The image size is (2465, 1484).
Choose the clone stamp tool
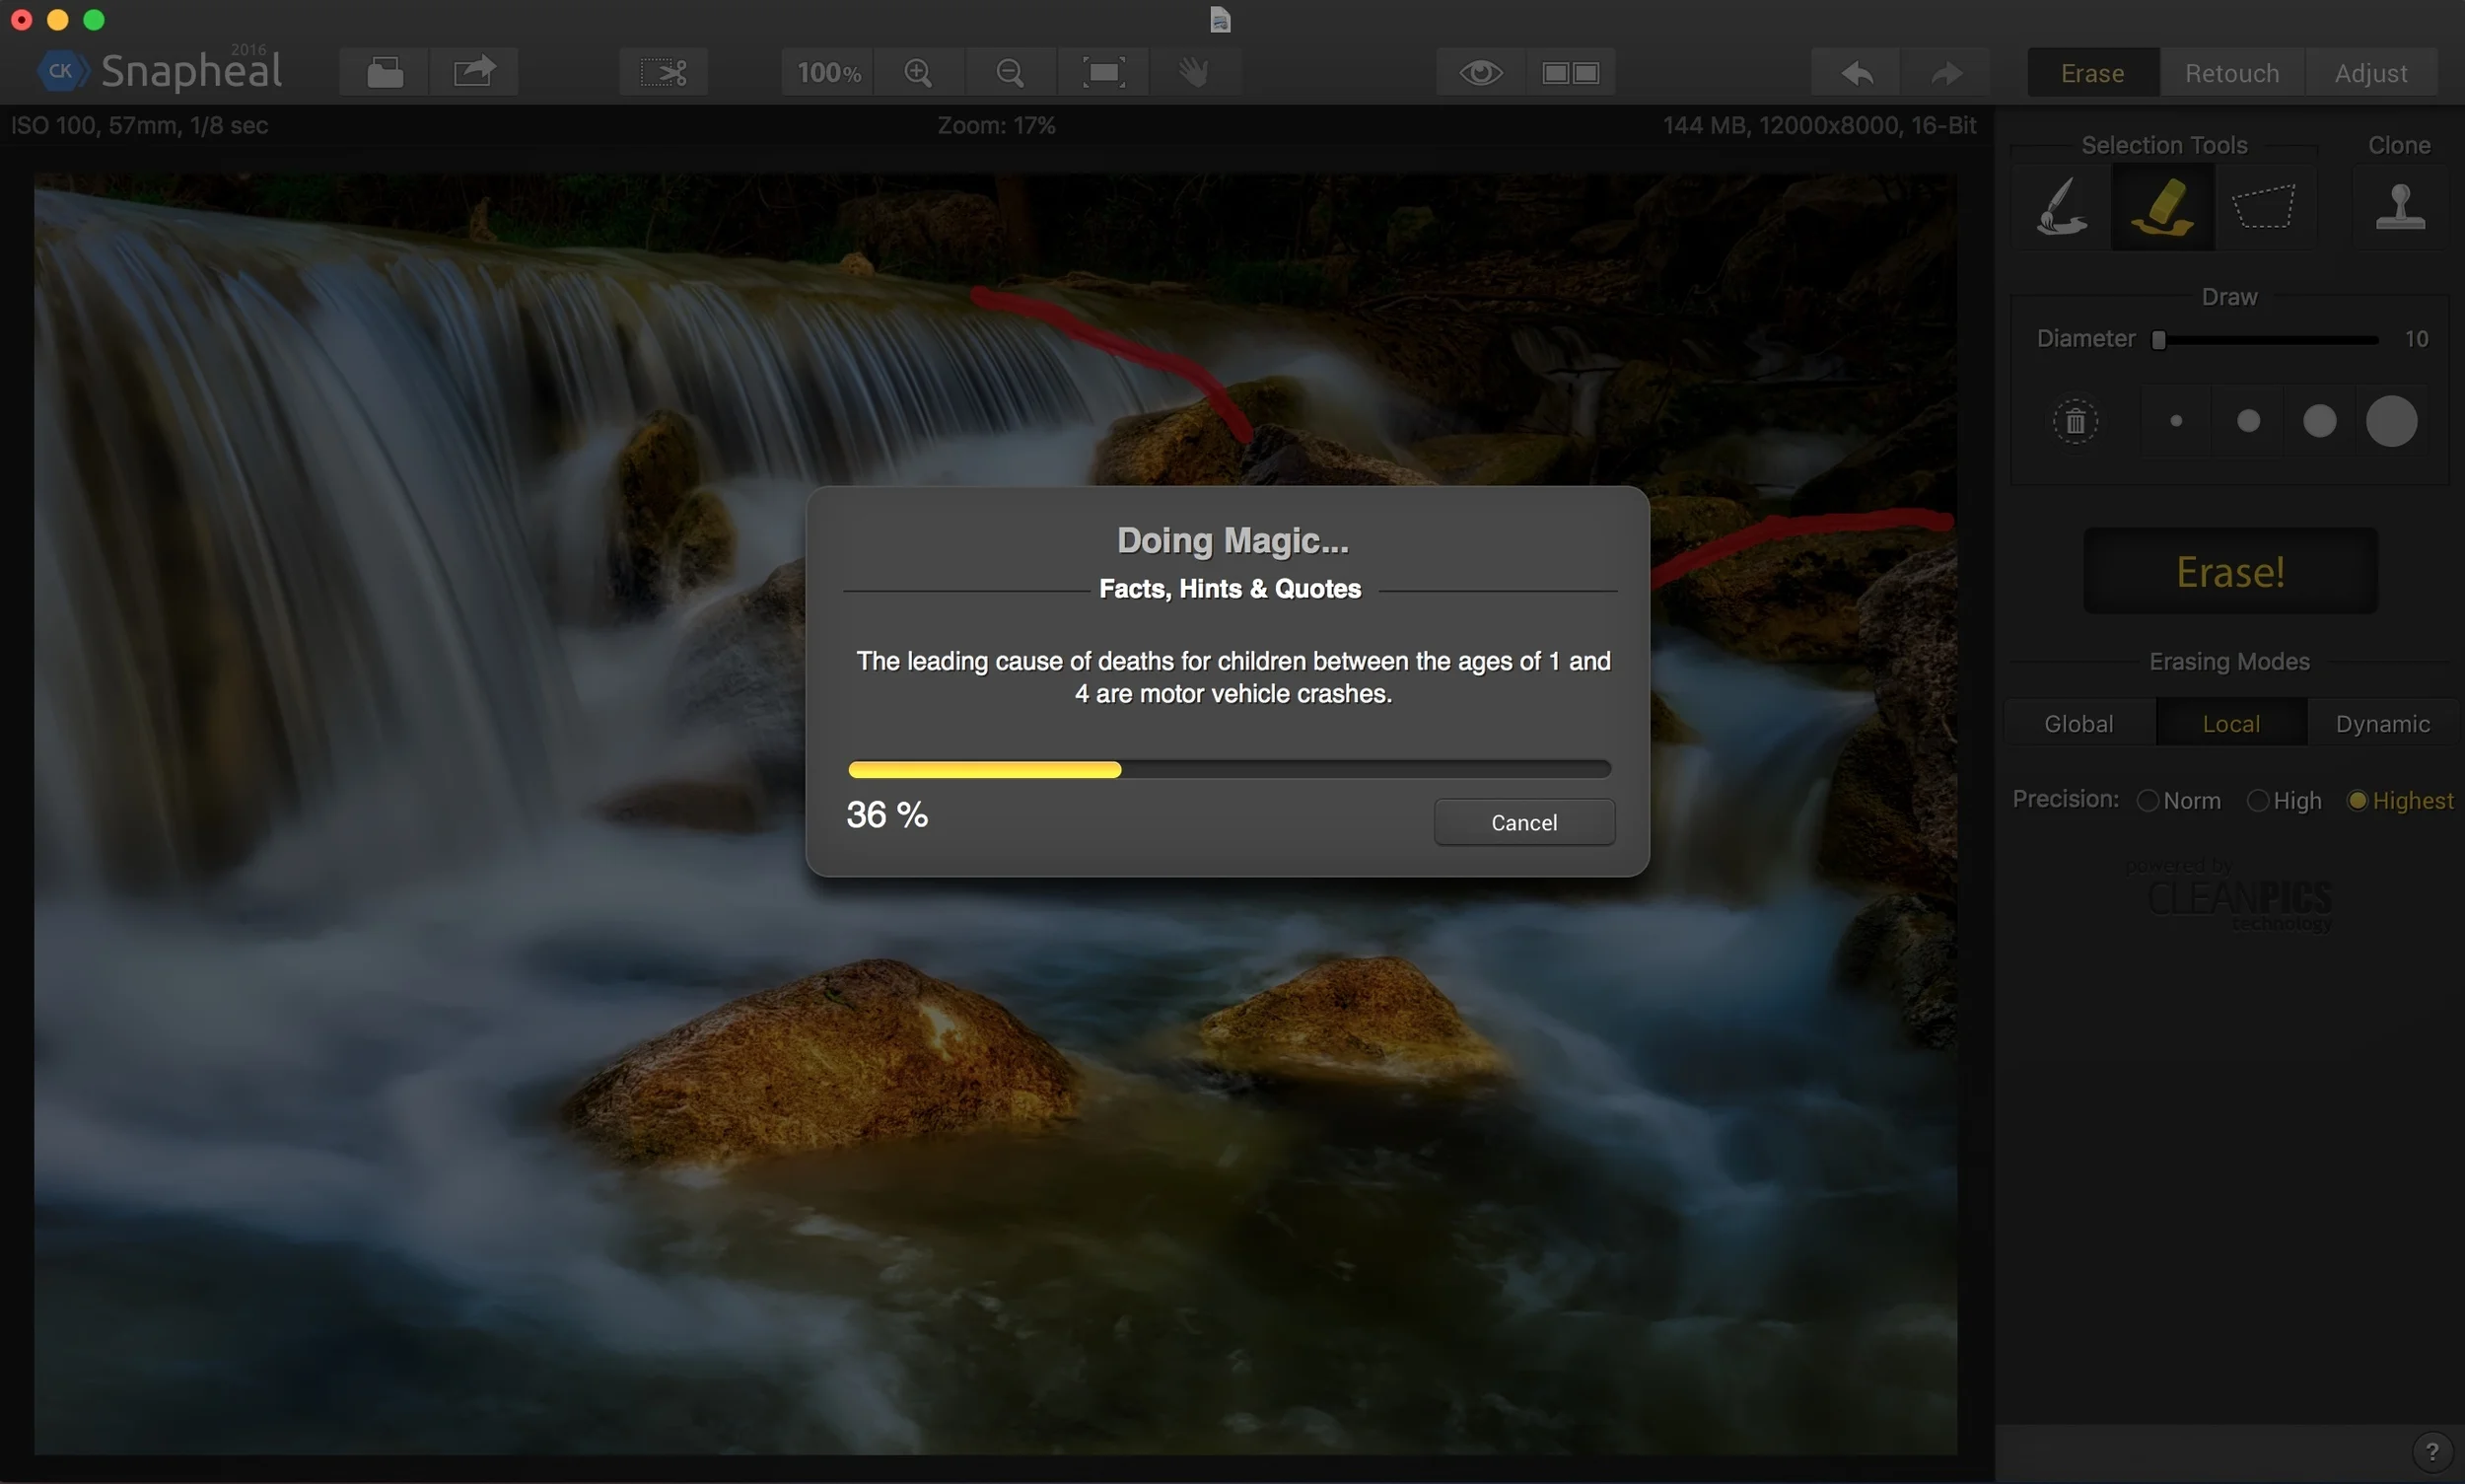click(2400, 206)
